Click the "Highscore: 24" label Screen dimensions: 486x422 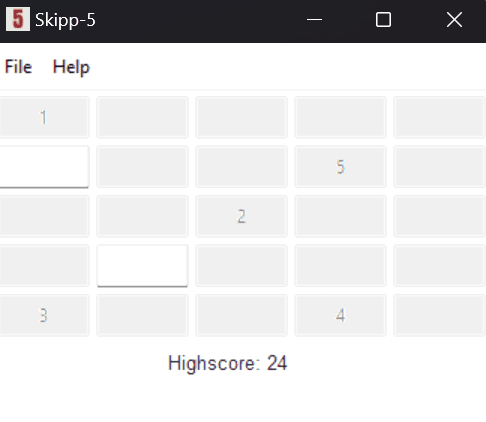click(x=227, y=363)
